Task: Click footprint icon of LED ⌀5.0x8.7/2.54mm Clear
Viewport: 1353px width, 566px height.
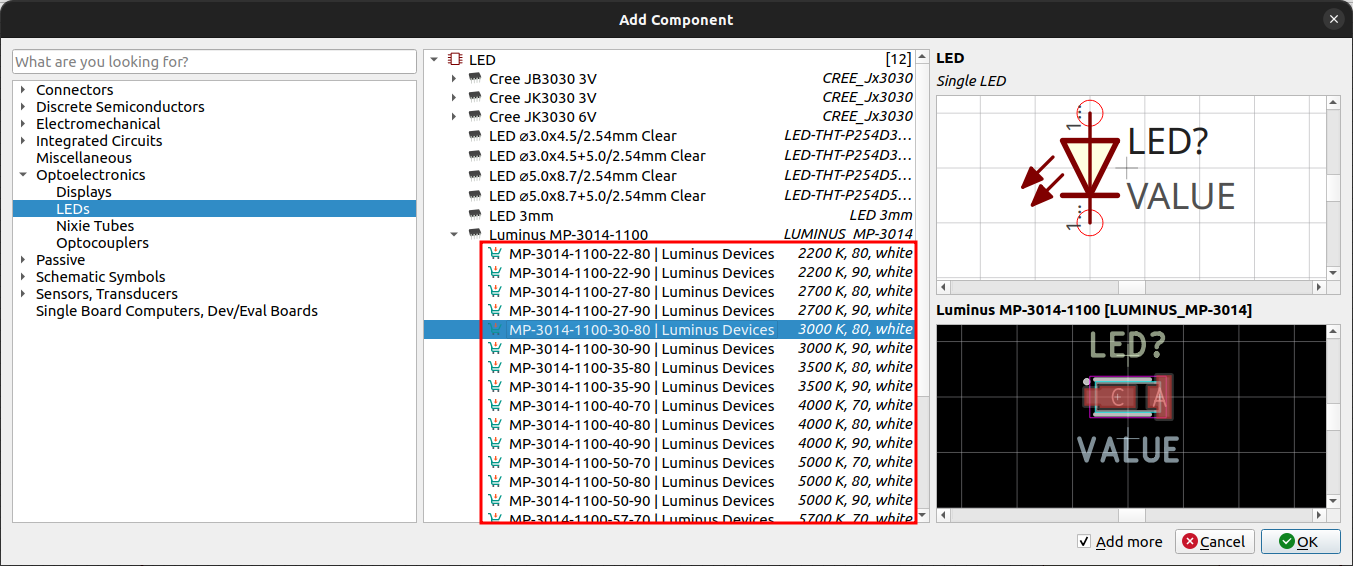Action: tap(475, 176)
